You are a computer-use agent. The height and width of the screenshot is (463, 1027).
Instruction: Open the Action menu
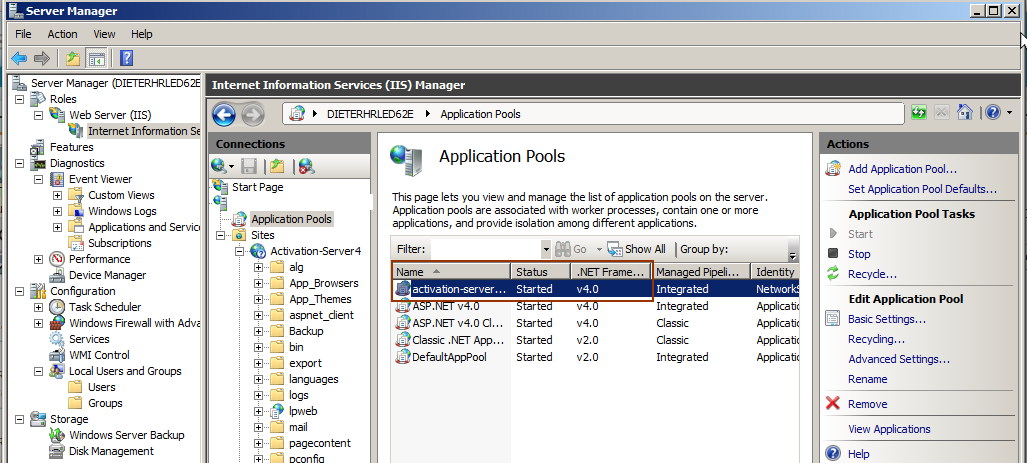click(62, 34)
